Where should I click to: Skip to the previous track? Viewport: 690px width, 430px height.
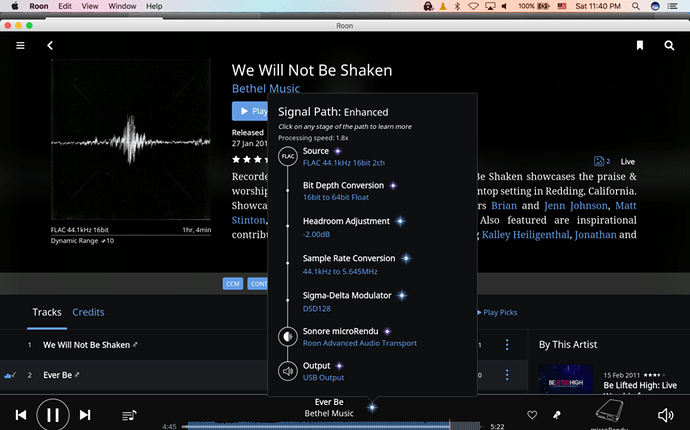point(21,415)
